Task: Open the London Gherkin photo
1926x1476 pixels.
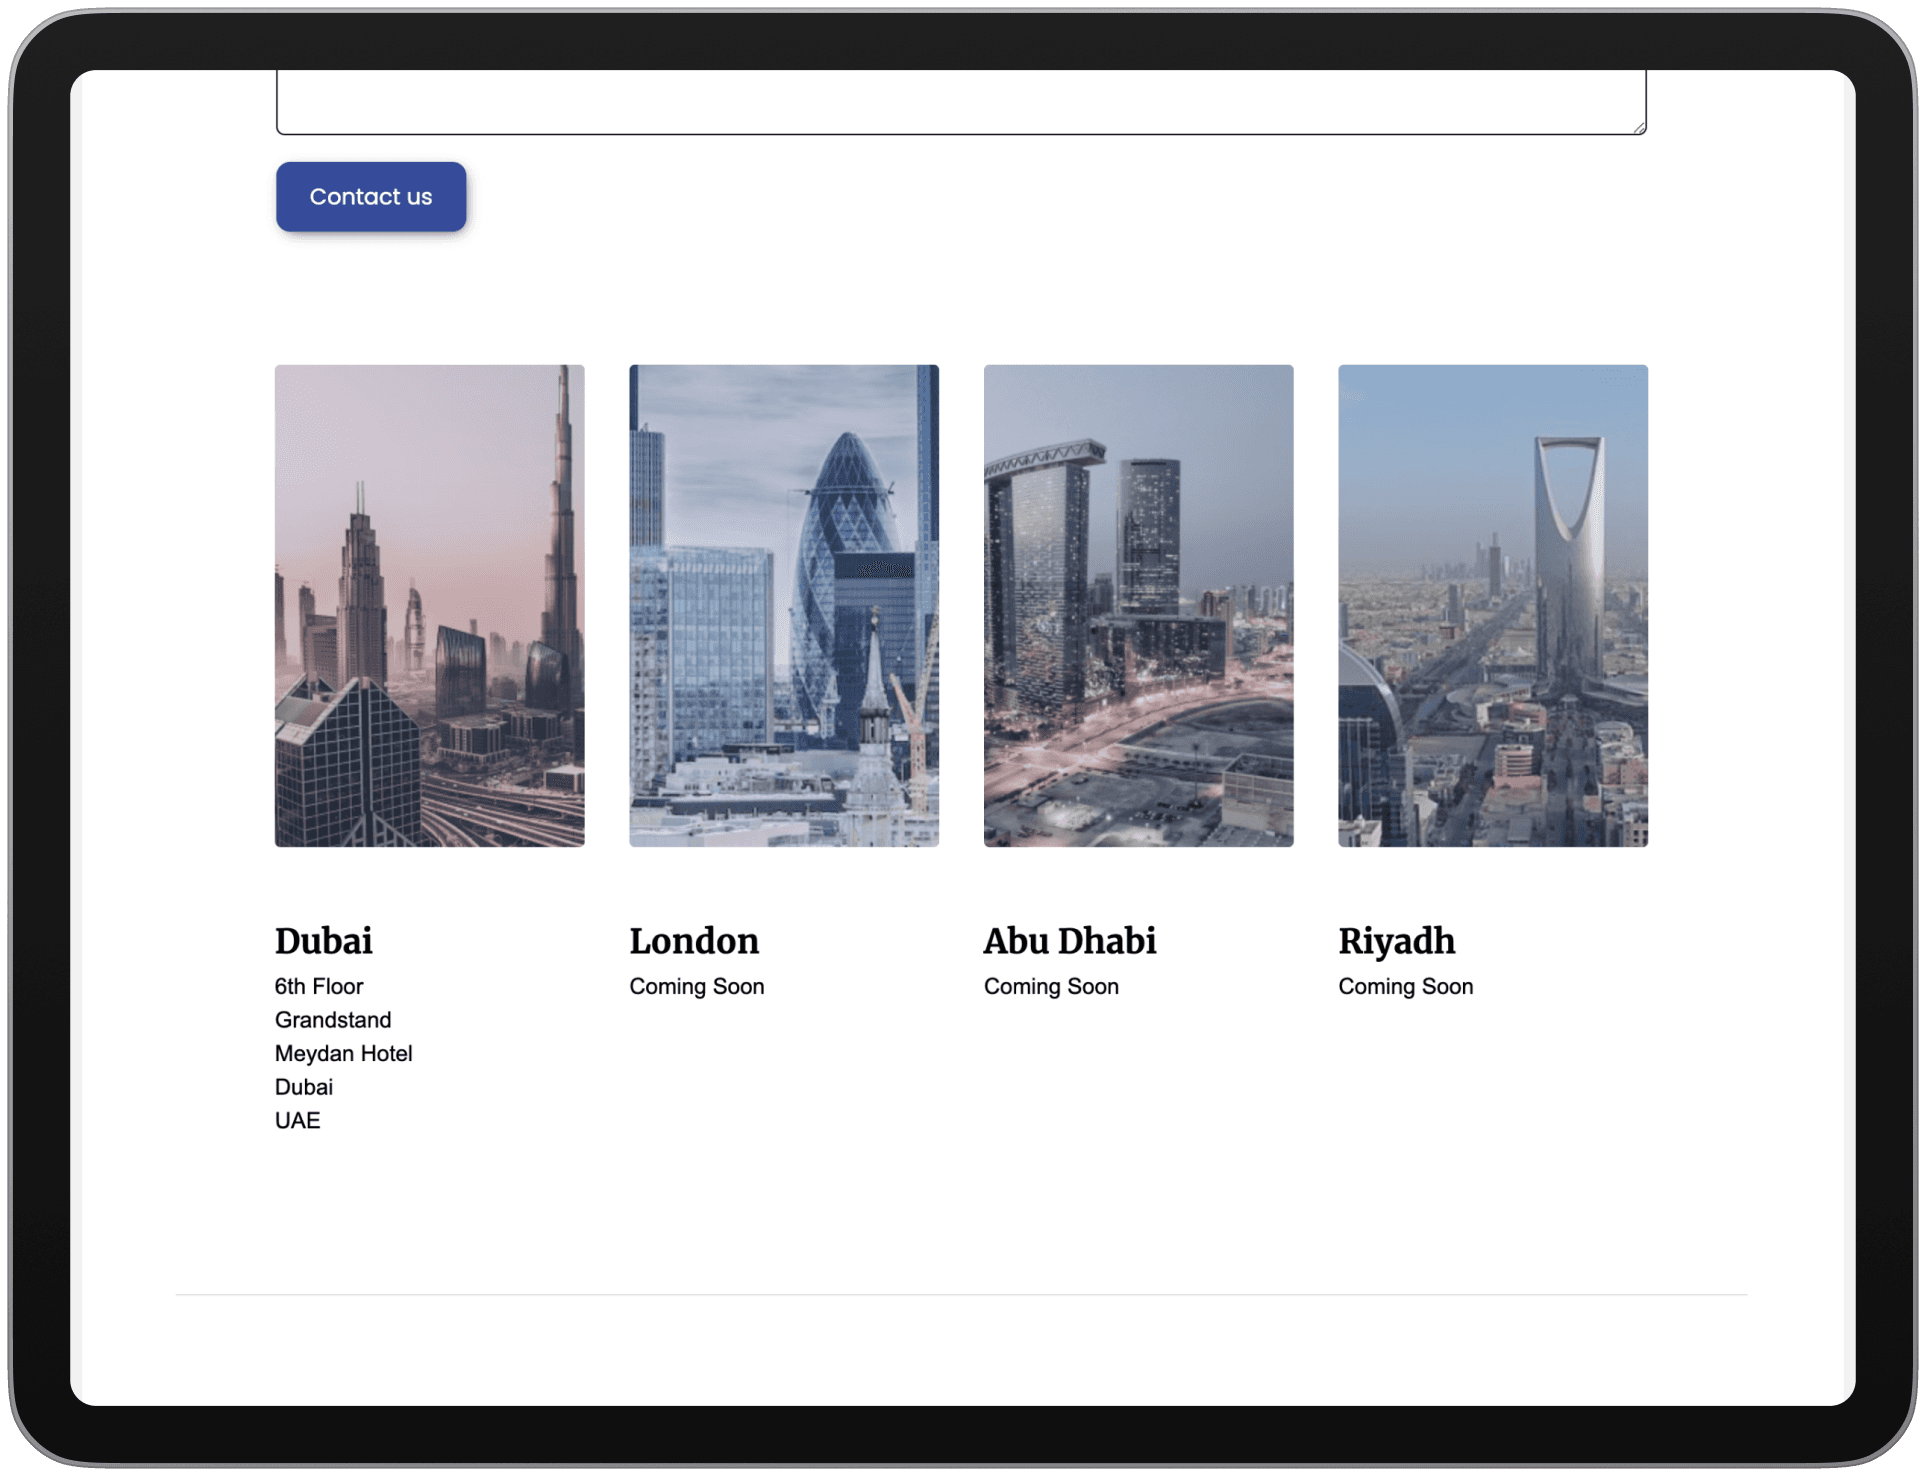Action: coord(783,605)
